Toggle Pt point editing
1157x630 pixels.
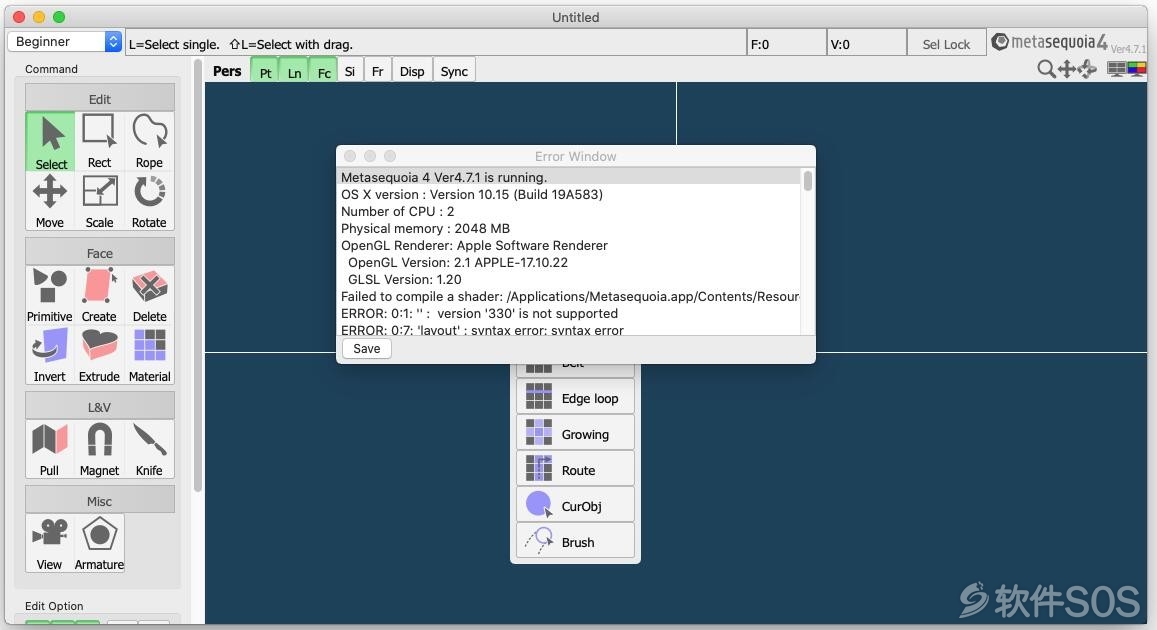click(265, 71)
